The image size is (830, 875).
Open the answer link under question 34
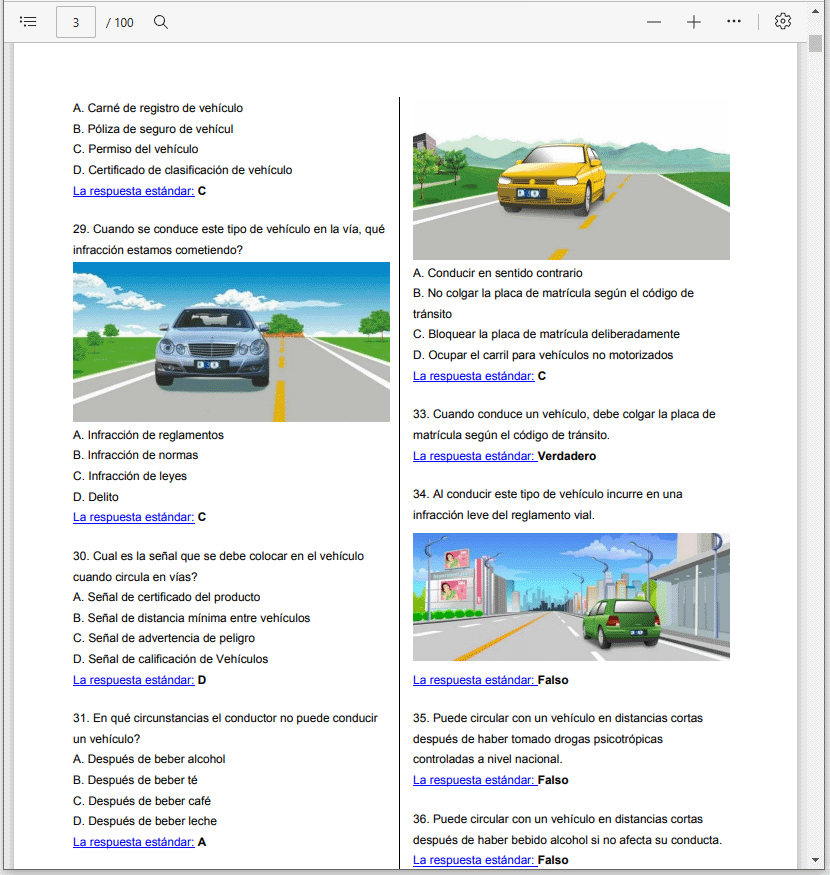(473, 680)
